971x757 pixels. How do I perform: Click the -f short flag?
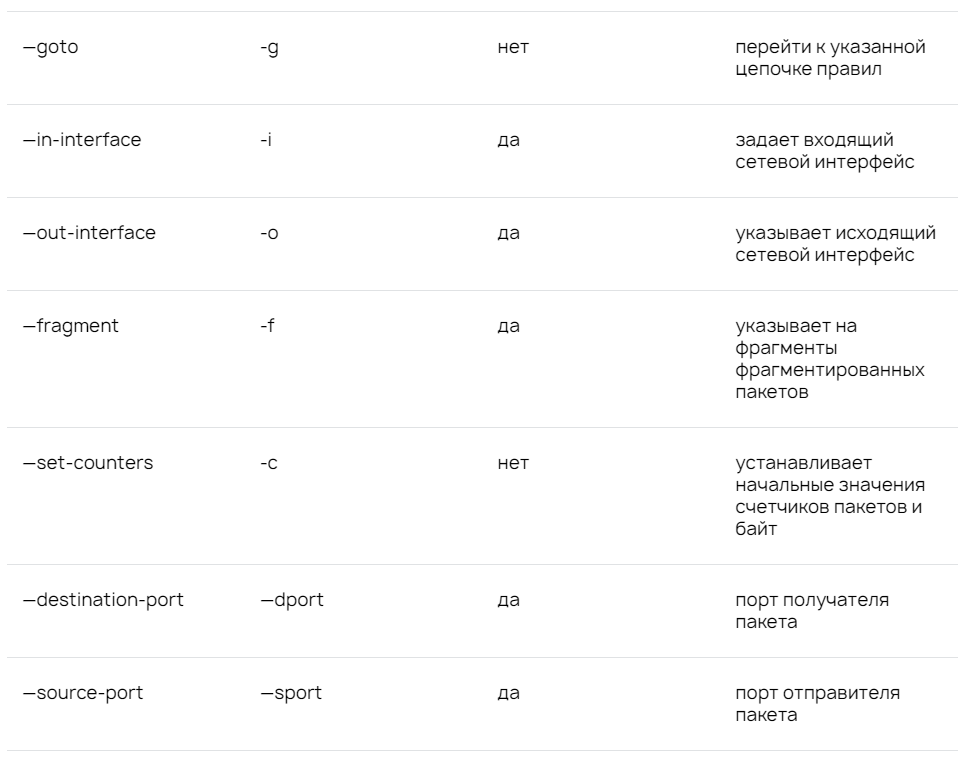268,326
